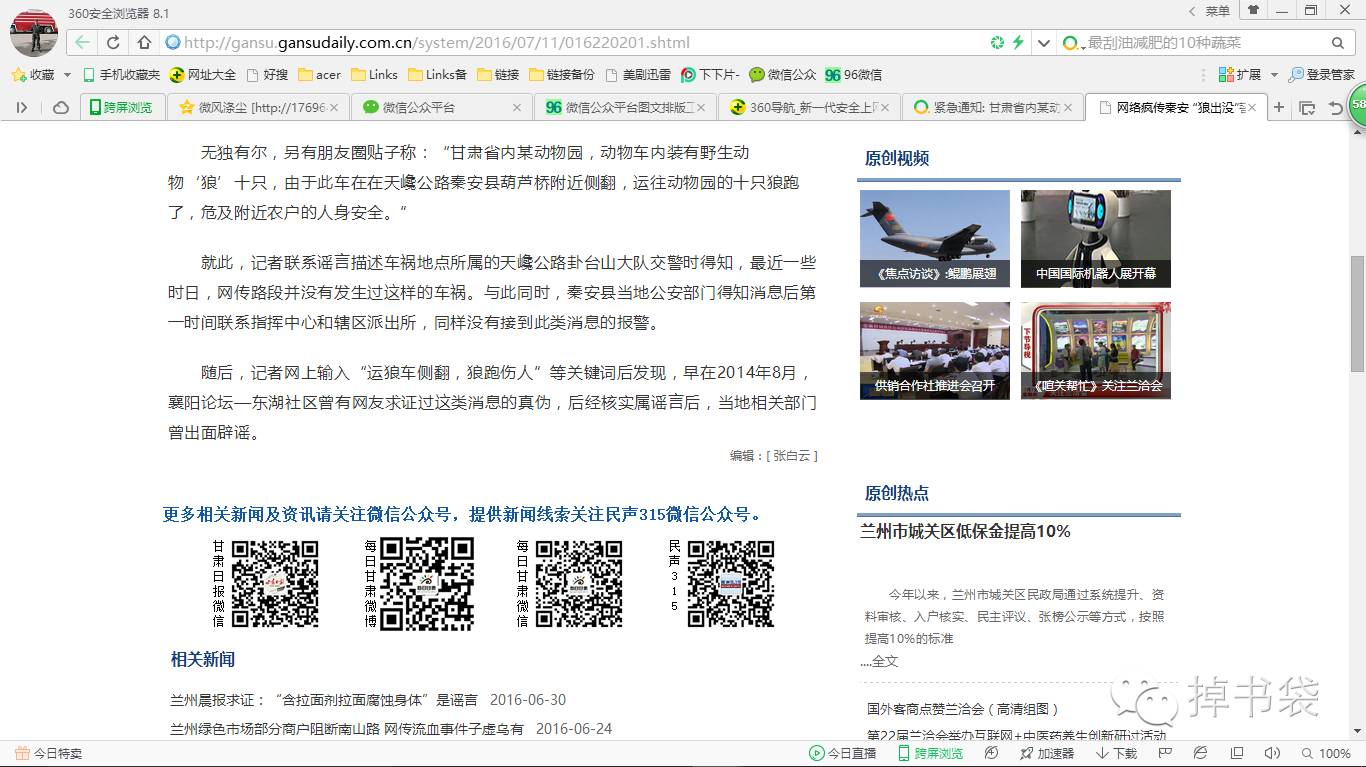
Task: Open the 收藏 favorites star
Action: (34, 75)
